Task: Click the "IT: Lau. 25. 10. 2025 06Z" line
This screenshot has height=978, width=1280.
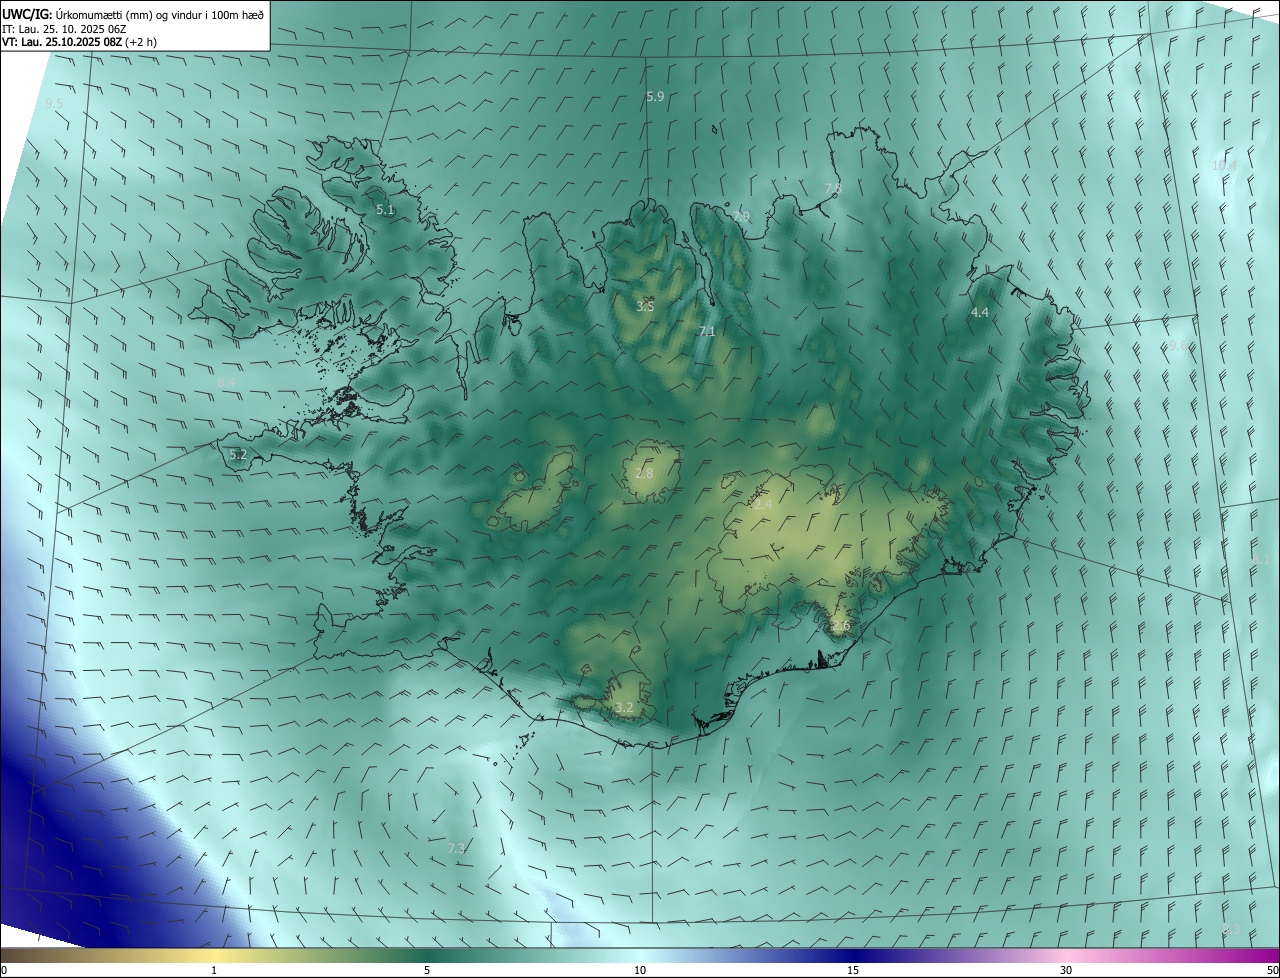Action: coord(65,28)
